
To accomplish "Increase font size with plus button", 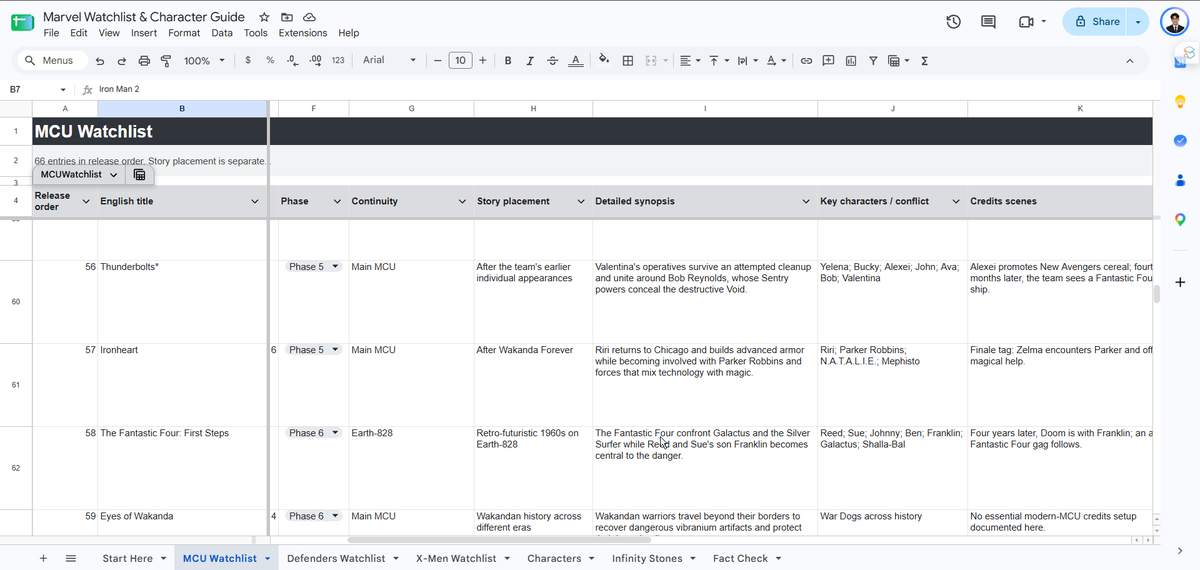I will tap(483, 61).
